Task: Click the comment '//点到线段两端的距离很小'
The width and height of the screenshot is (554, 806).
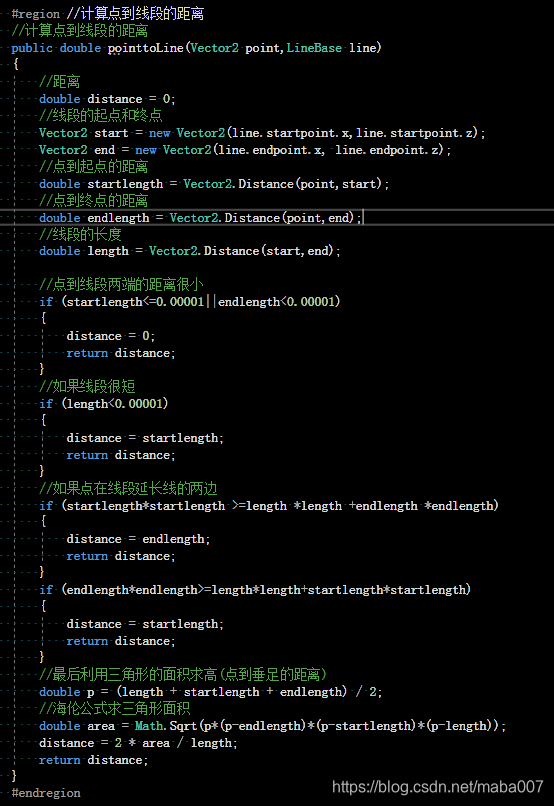Action: pos(121,284)
